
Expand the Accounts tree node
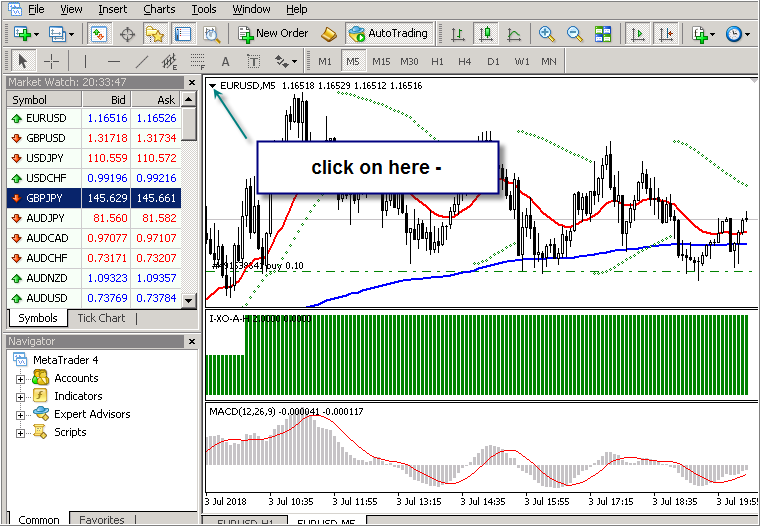(20, 379)
